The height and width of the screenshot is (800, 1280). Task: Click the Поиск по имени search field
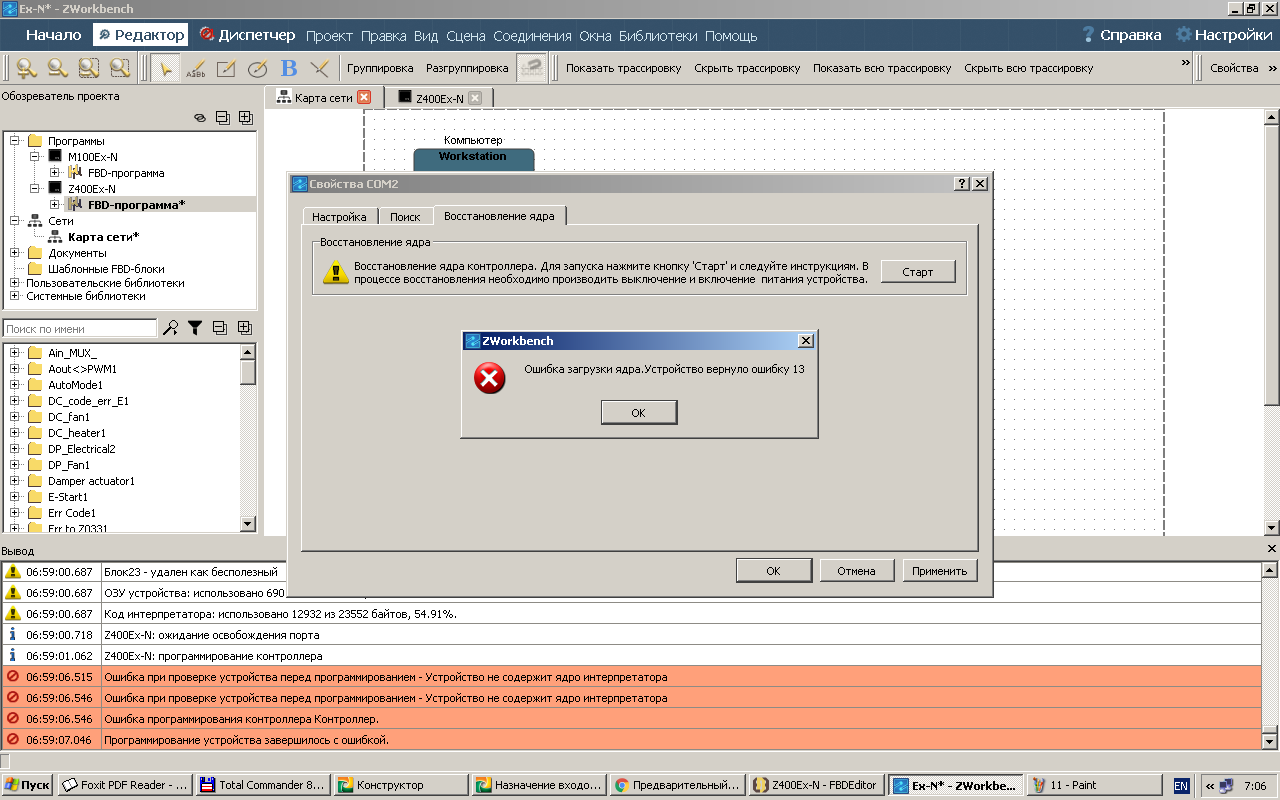tap(80, 329)
